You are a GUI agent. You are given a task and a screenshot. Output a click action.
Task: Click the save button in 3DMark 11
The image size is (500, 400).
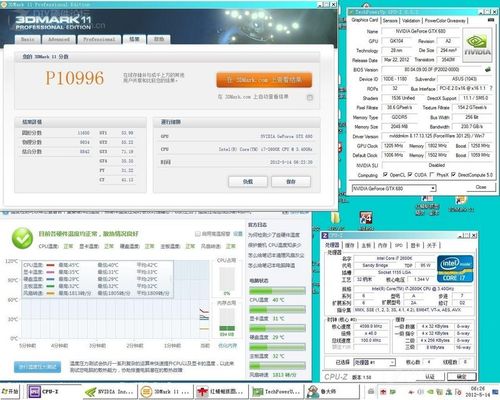pos(291,182)
